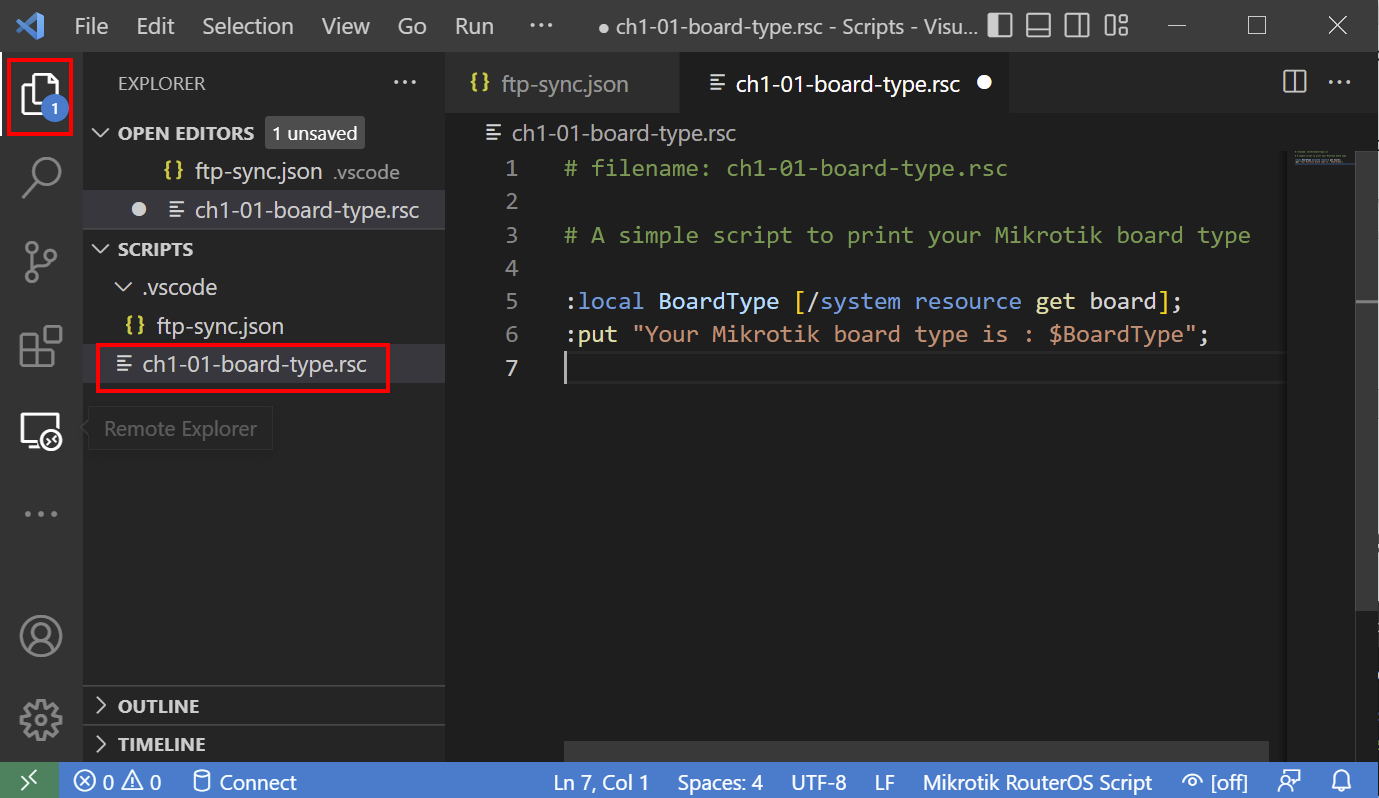Open the Explorer view in activity bar

tap(40, 95)
